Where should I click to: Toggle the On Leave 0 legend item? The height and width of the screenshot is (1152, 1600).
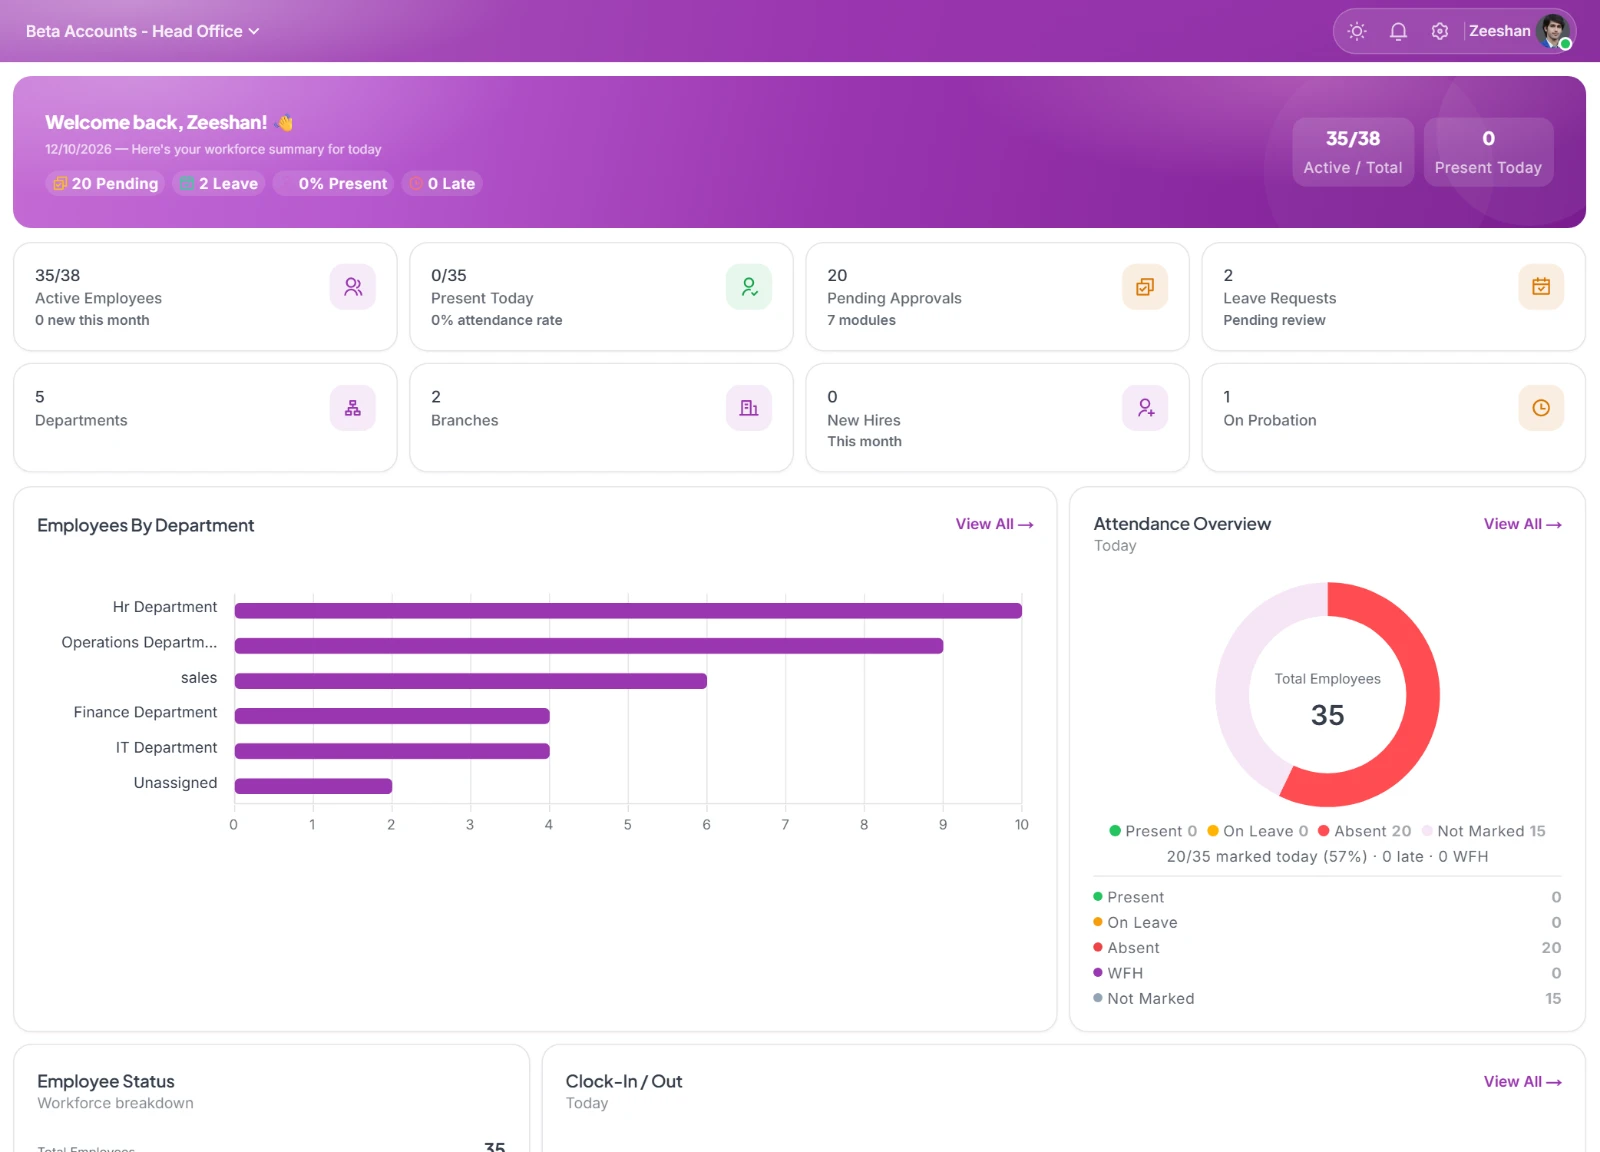1258,831
